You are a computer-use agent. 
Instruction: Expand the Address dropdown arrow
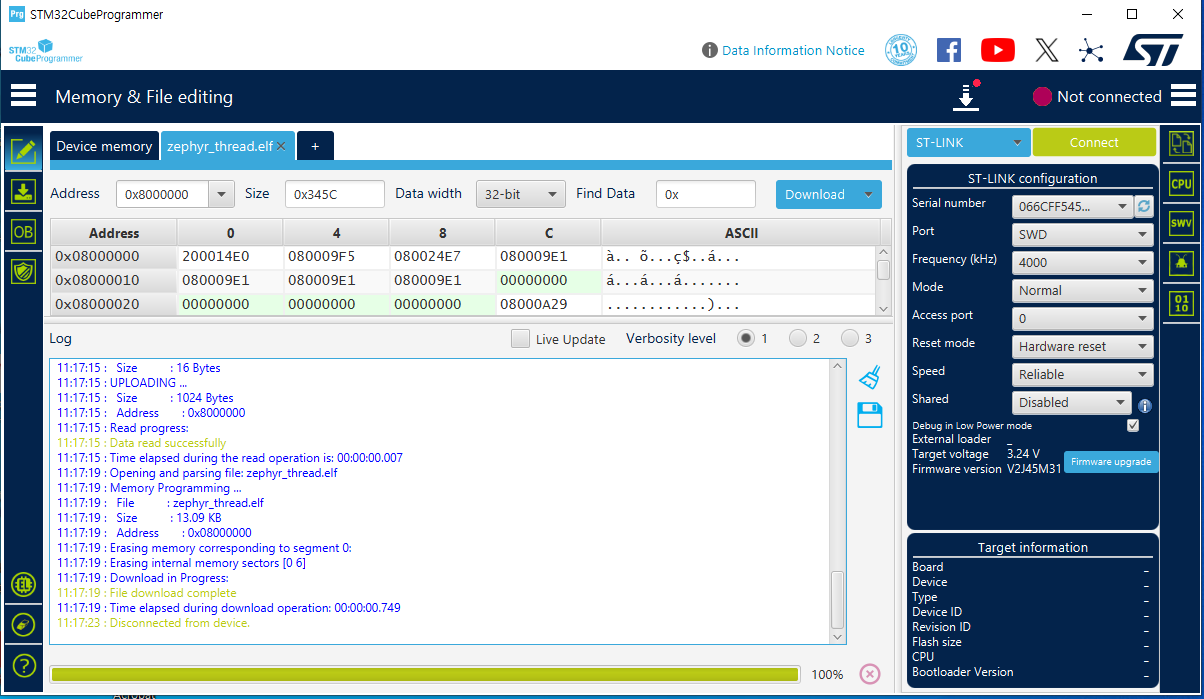[x=222, y=194]
